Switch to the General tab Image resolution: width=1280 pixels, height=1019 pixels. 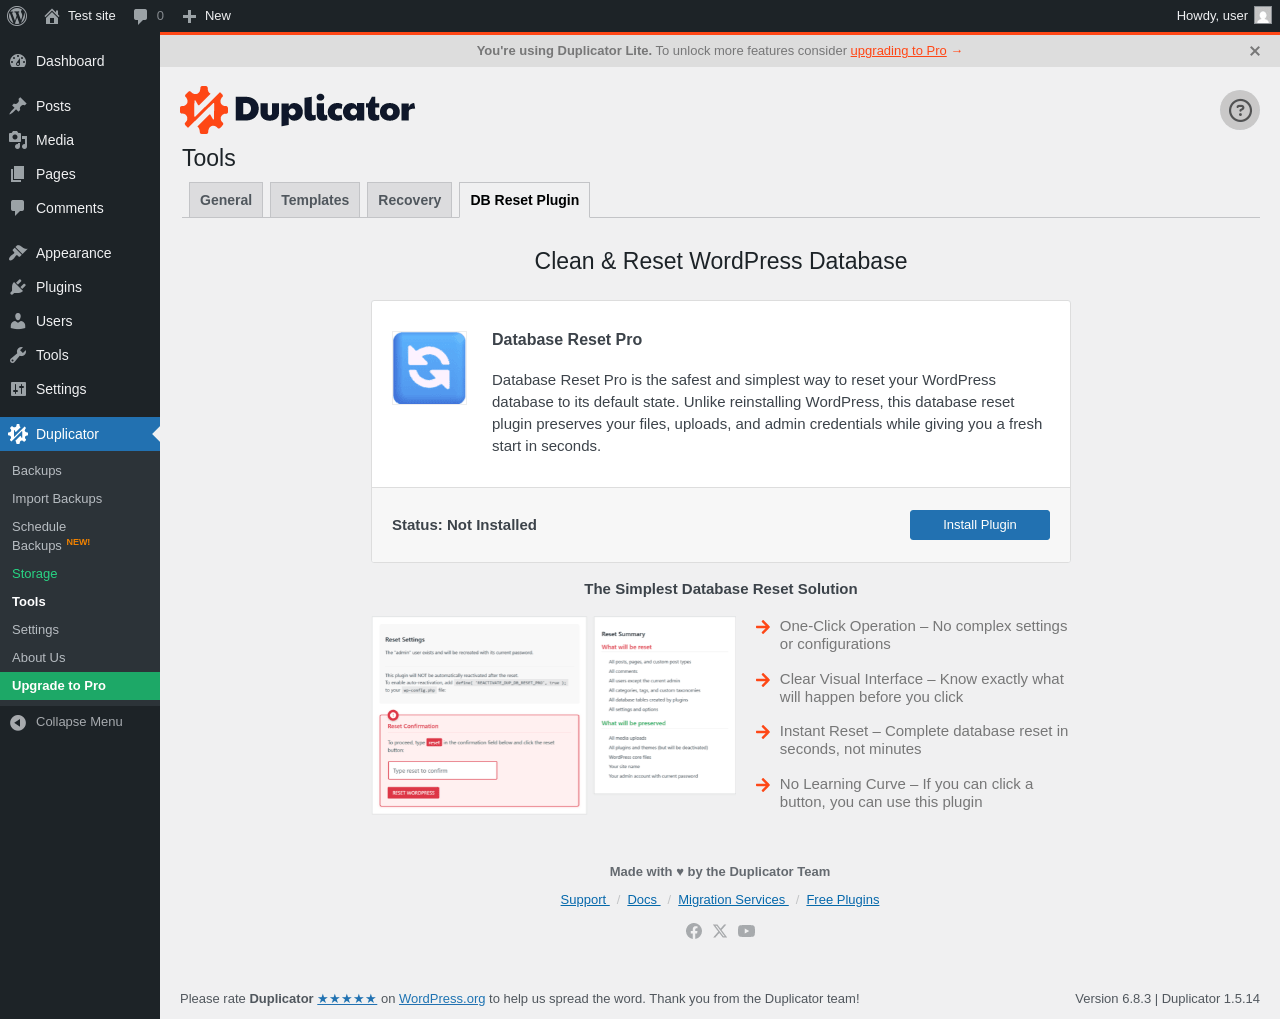tap(226, 200)
